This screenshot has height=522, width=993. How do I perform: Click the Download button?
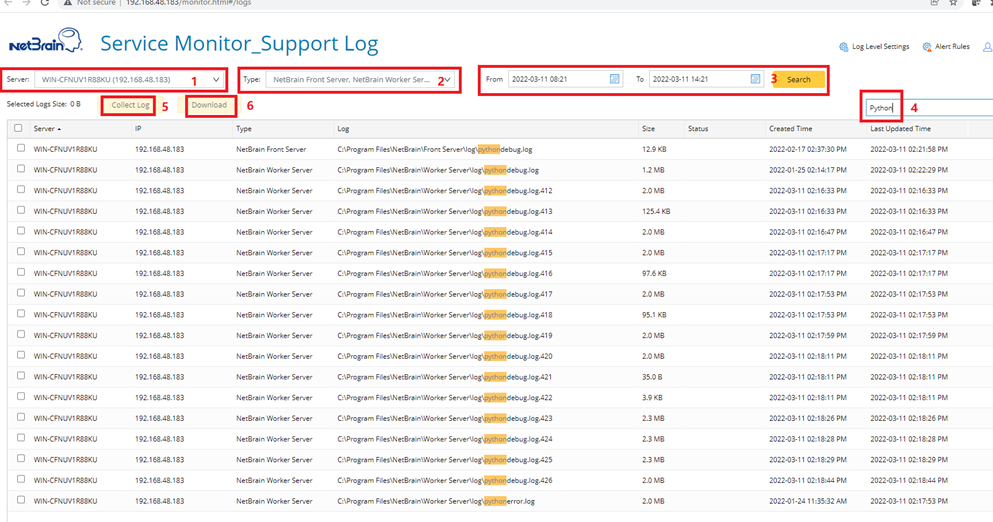[x=209, y=105]
